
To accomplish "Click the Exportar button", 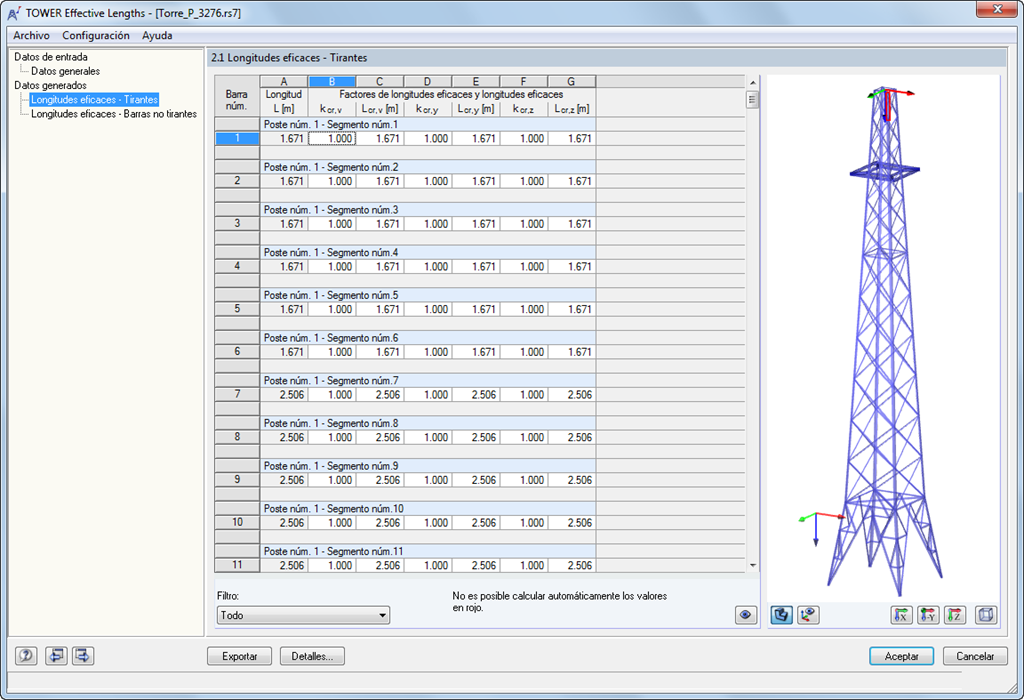I will pos(239,656).
